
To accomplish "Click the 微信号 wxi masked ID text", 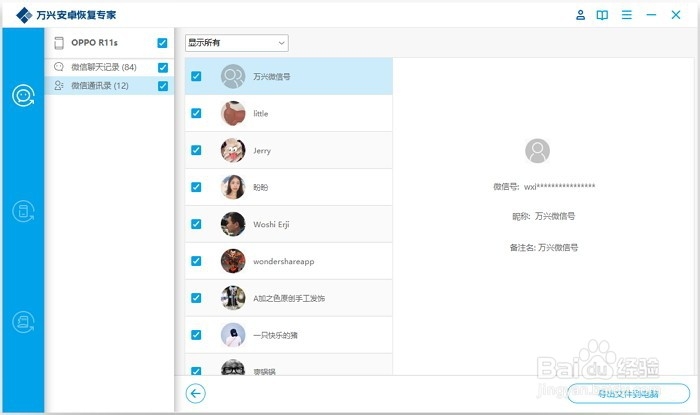I will coord(544,187).
